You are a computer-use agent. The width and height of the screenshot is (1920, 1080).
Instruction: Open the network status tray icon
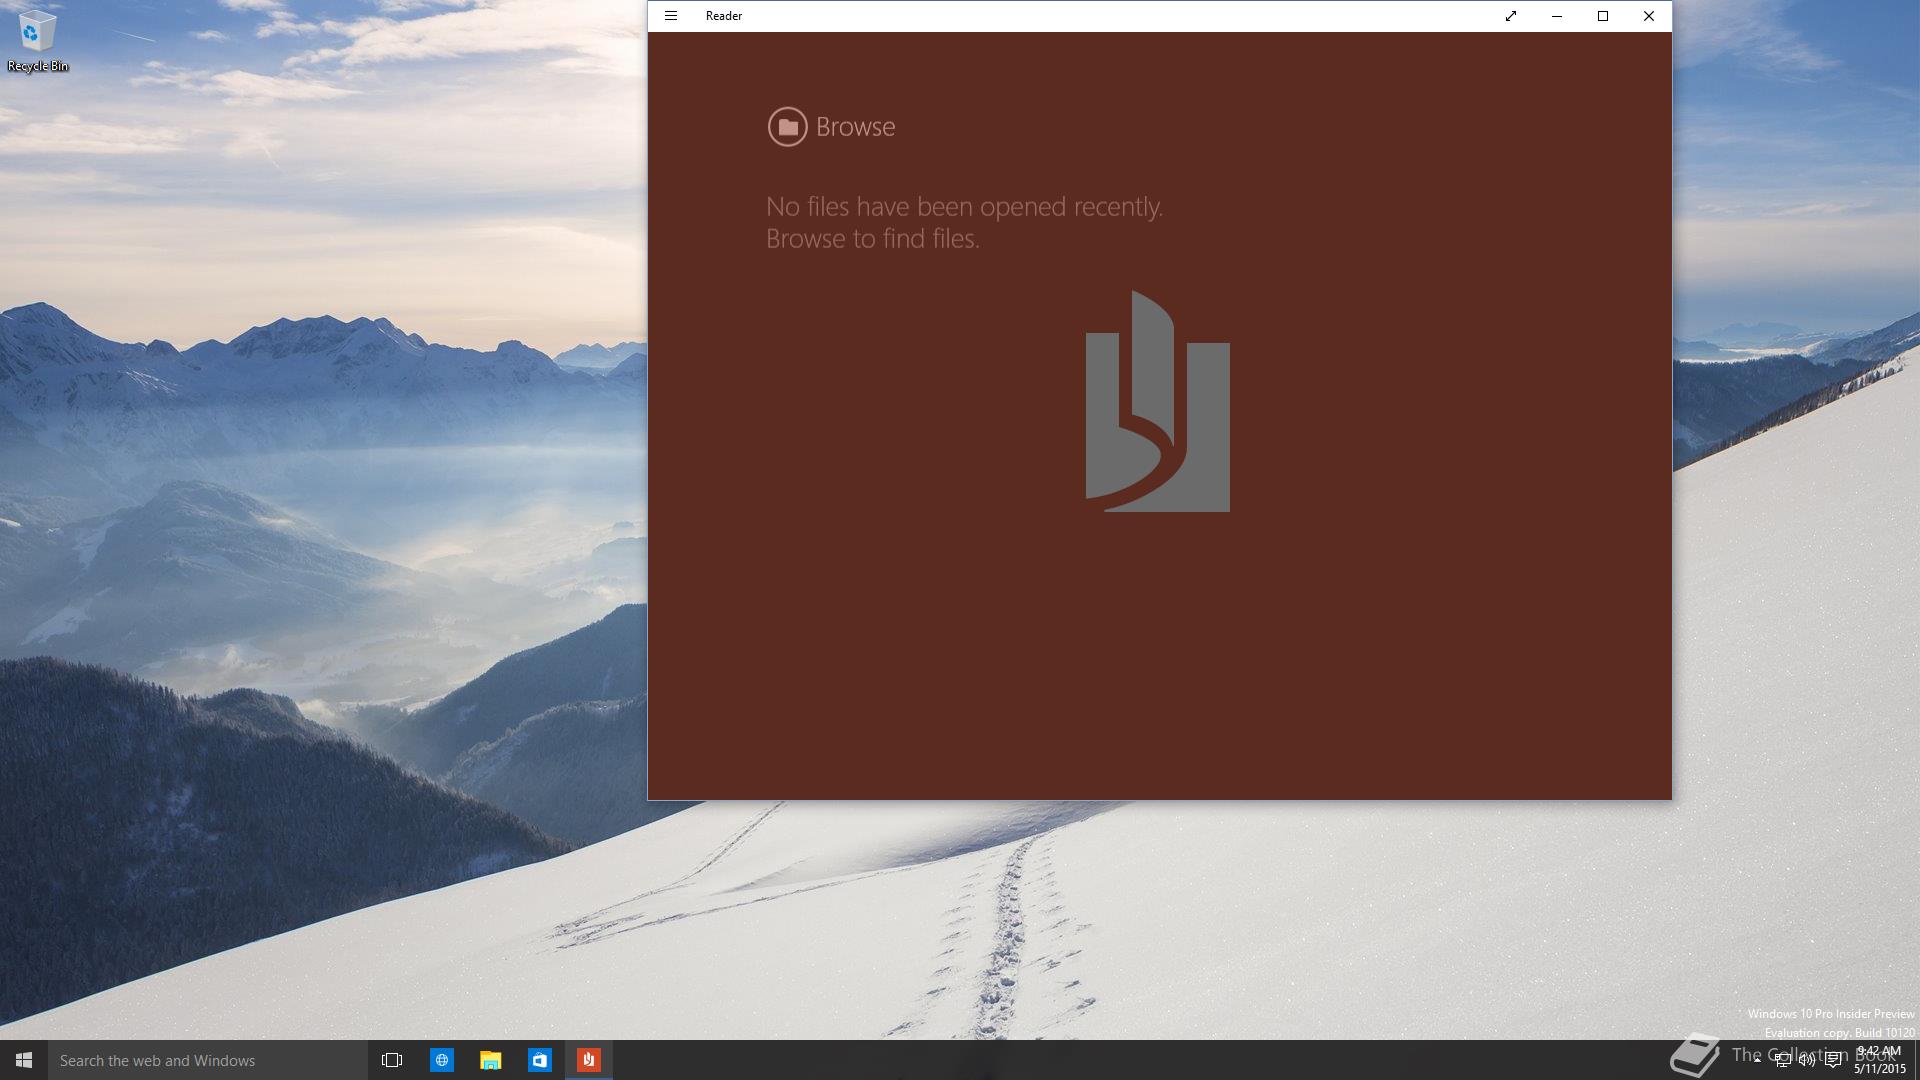pos(1782,1060)
